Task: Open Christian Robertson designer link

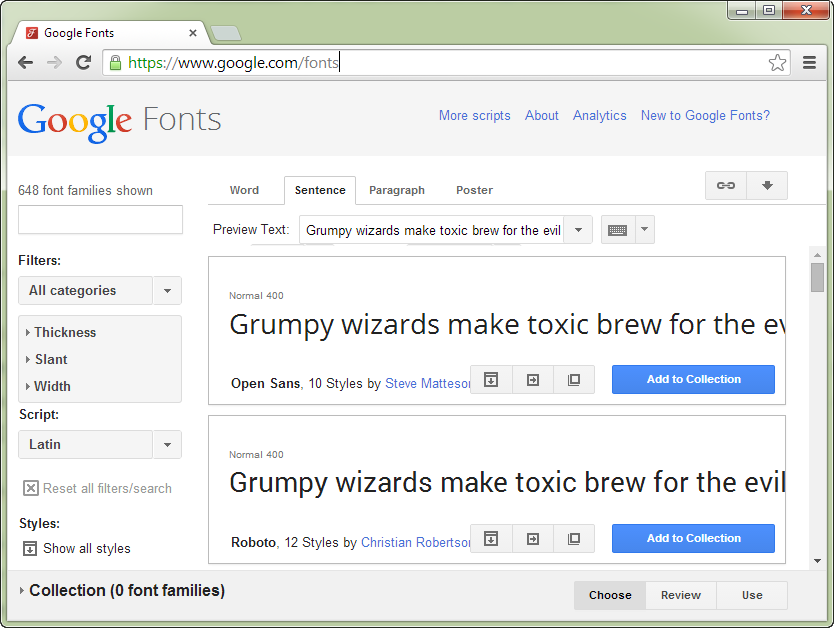Action: point(415,542)
